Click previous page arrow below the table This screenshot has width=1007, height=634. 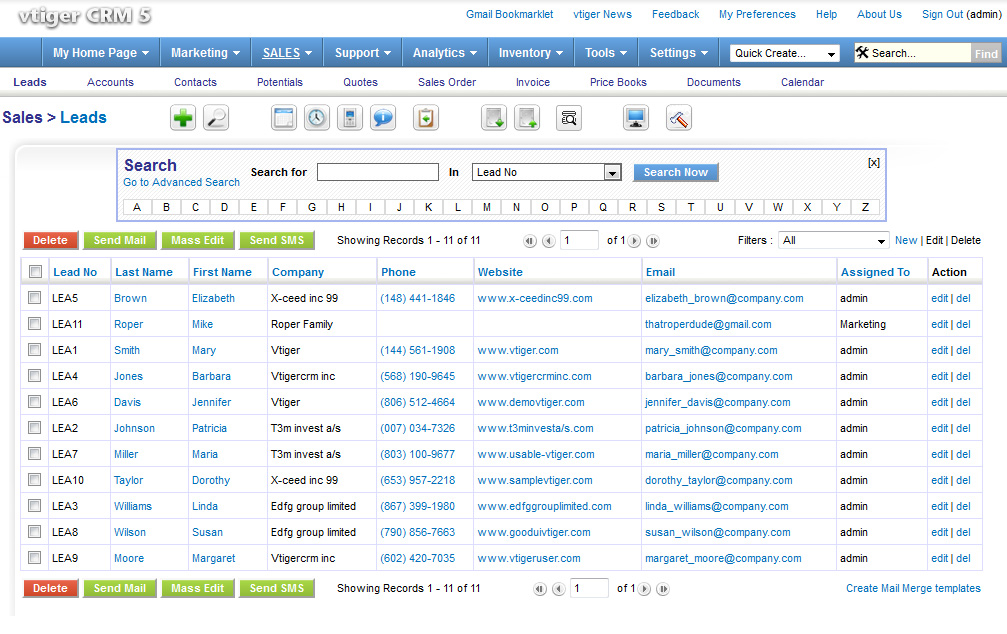point(559,589)
